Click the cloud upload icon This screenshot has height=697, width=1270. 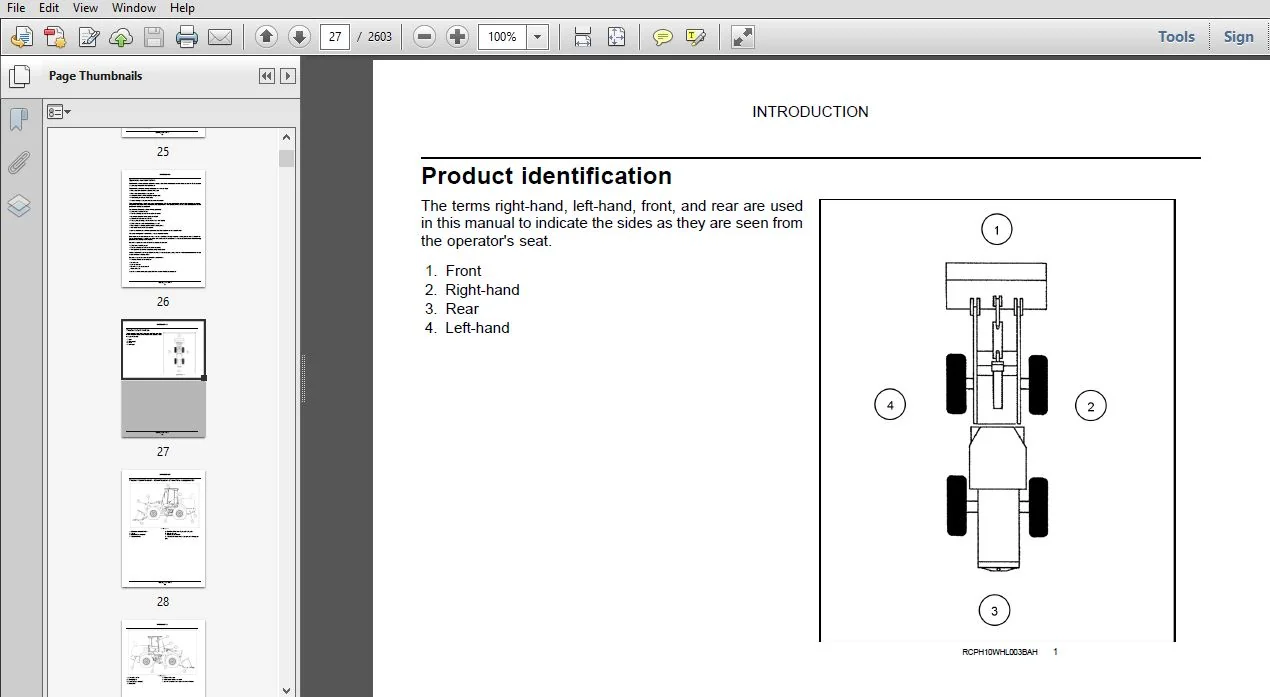pyautogui.click(x=121, y=38)
